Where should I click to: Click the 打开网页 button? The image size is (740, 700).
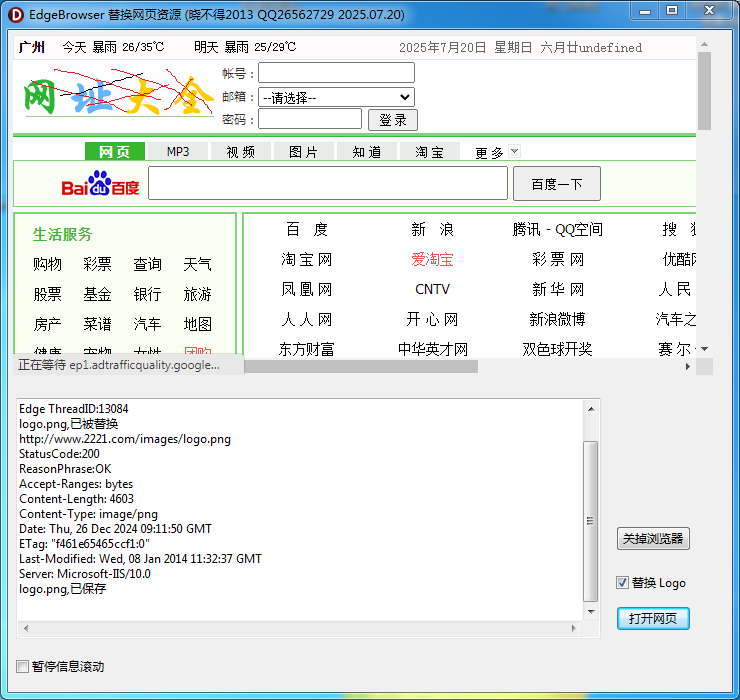[x=653, y=618]
